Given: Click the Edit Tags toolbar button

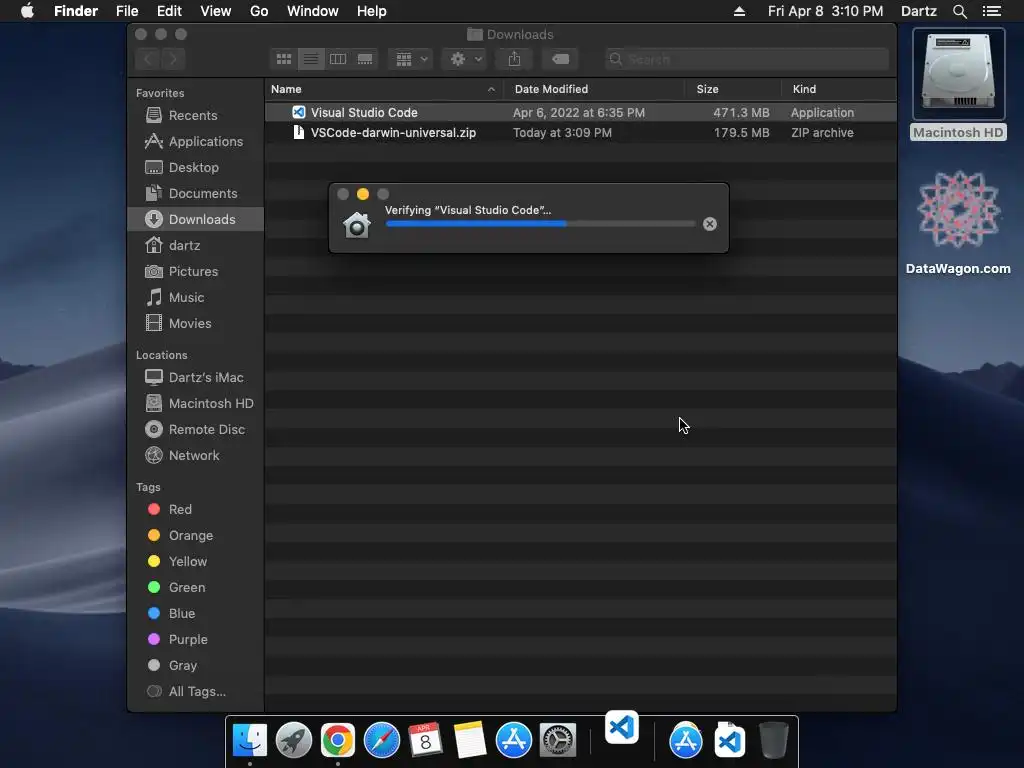Looking at the screenshot, I should coord(560,59).
